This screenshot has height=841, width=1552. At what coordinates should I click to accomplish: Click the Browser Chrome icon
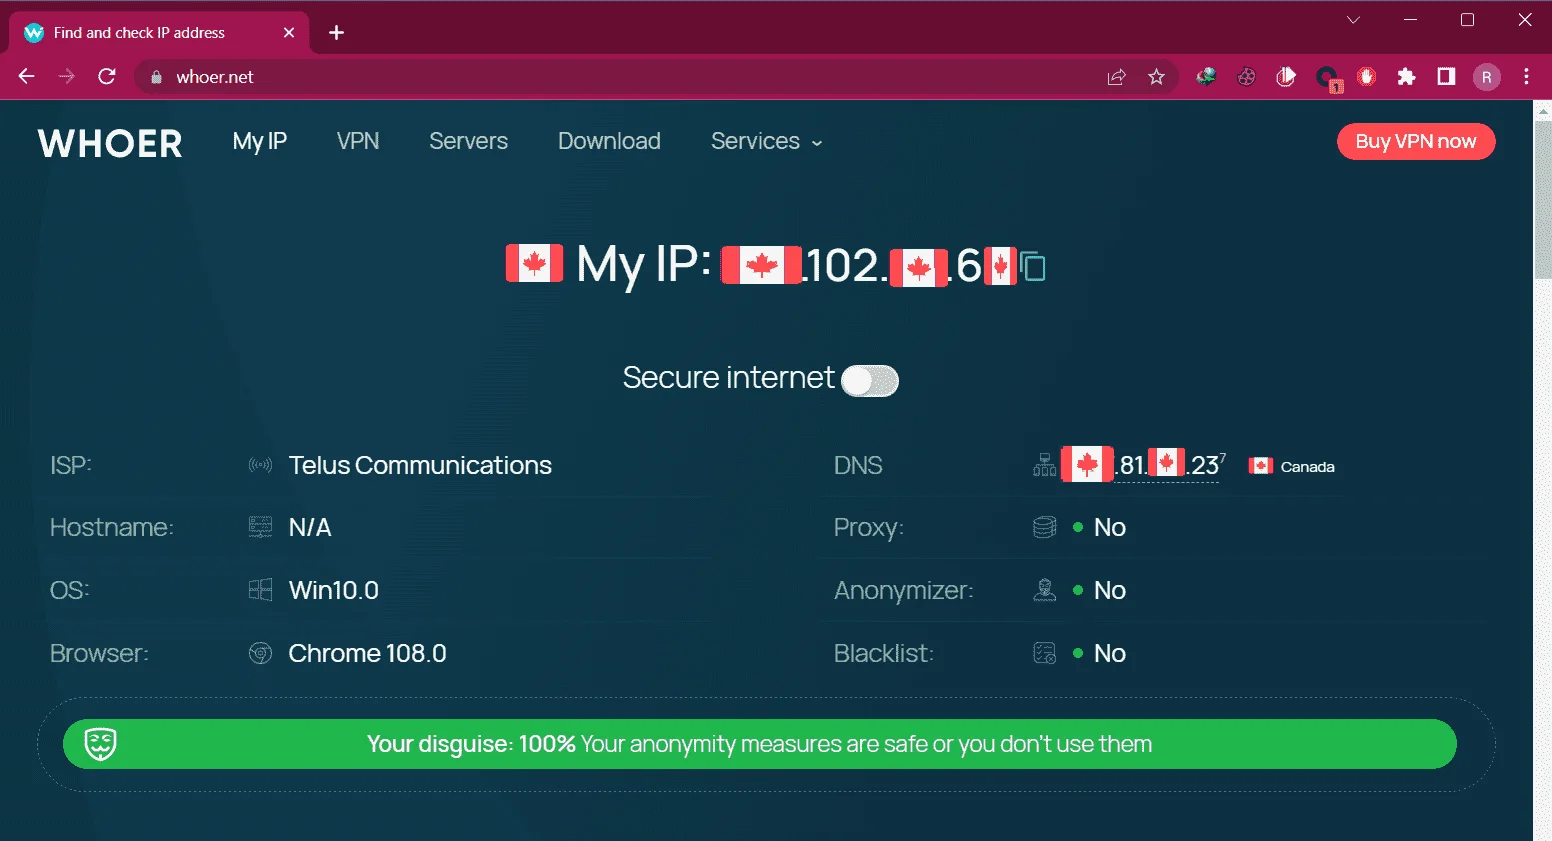pyautogui.click(x=260, y=653)
